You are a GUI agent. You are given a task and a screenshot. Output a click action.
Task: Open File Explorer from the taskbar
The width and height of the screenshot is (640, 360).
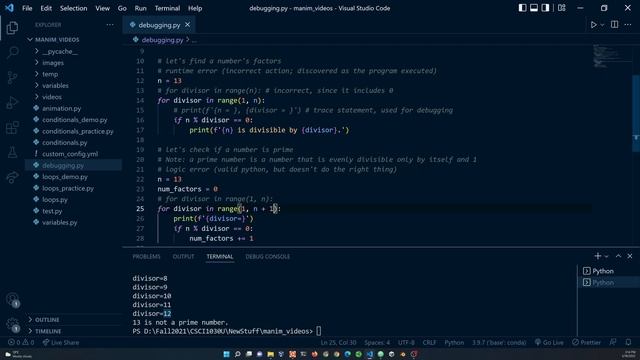tap(271, 354)
